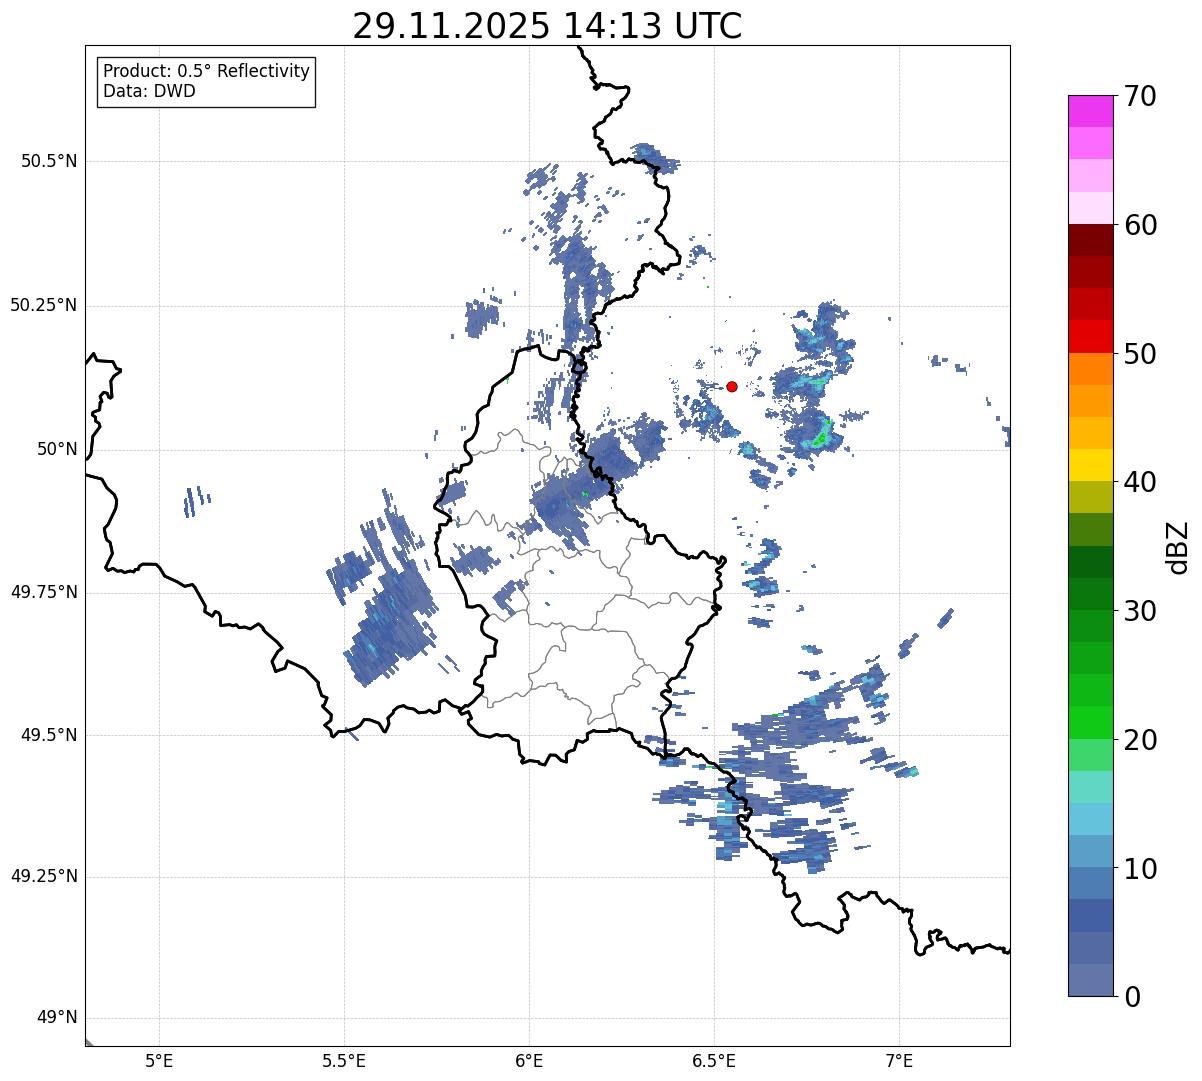
Task: Click the 49.5°N latitude label
Action: coord(48,735)
